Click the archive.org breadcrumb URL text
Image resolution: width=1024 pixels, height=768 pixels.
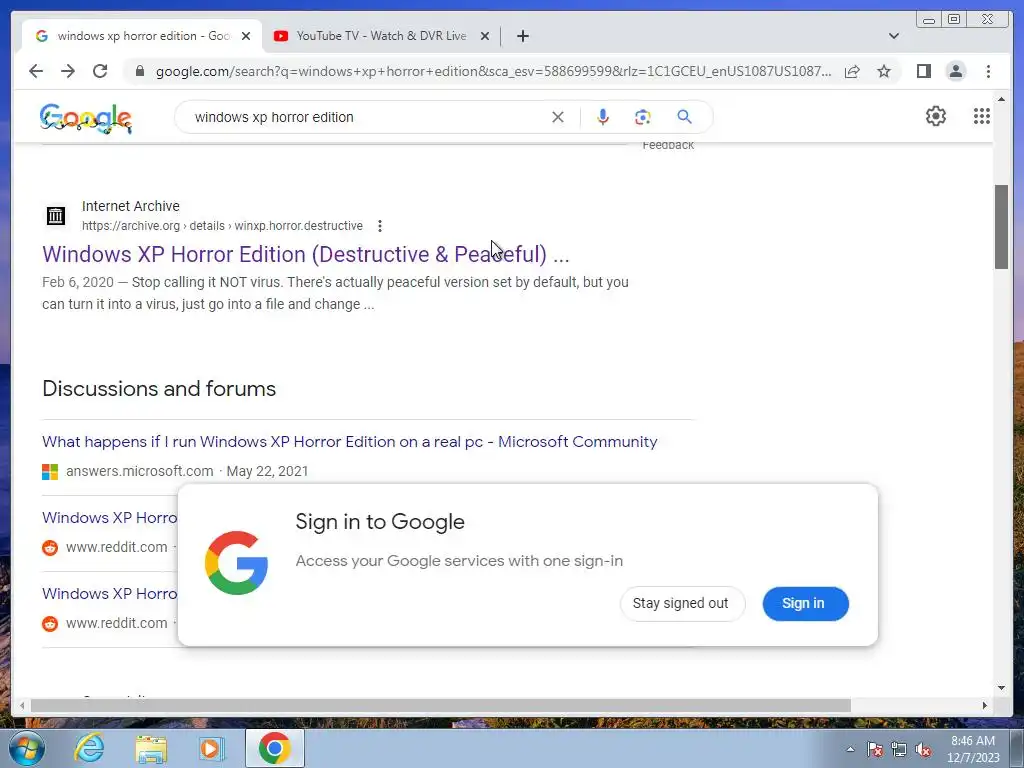pos(222,226)
